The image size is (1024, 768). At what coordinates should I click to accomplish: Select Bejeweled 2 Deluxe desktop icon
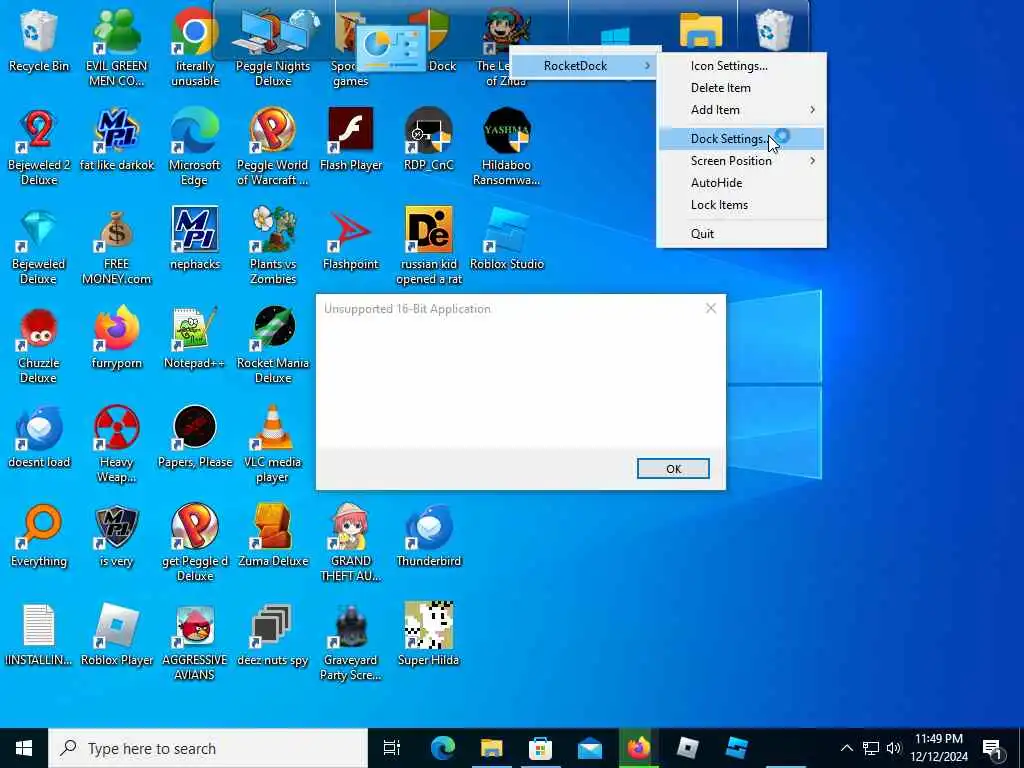pyautogui.click(x=39, y=147)
